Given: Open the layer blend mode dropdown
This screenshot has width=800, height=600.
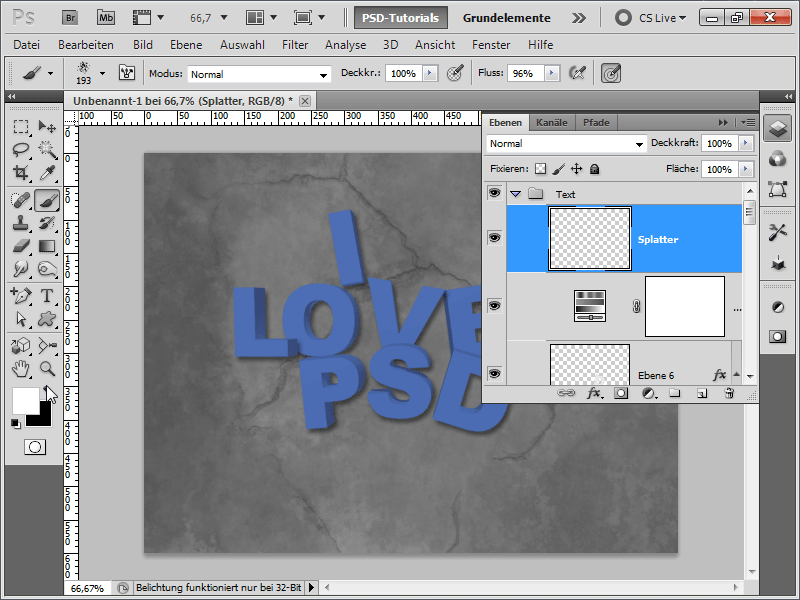Looking at the screenshot, I should (x=566, y=144).
